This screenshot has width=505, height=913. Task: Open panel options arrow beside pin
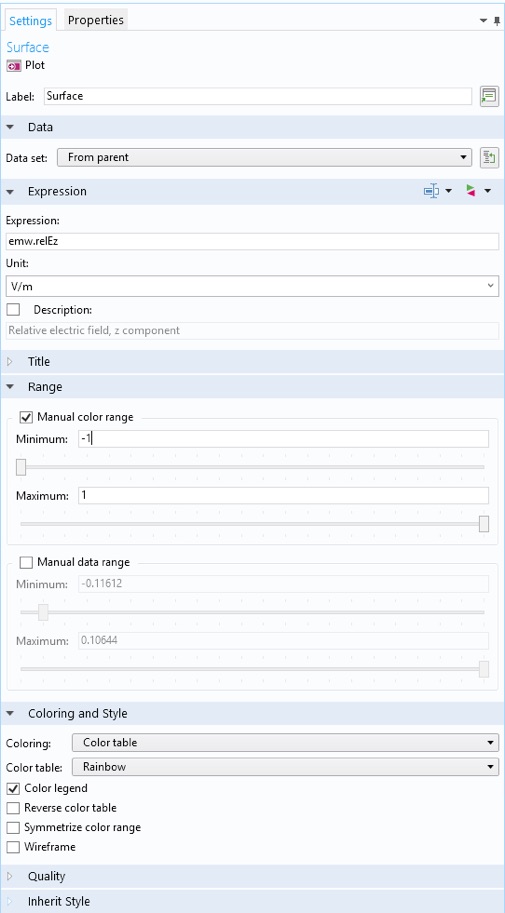pos(483,21)
